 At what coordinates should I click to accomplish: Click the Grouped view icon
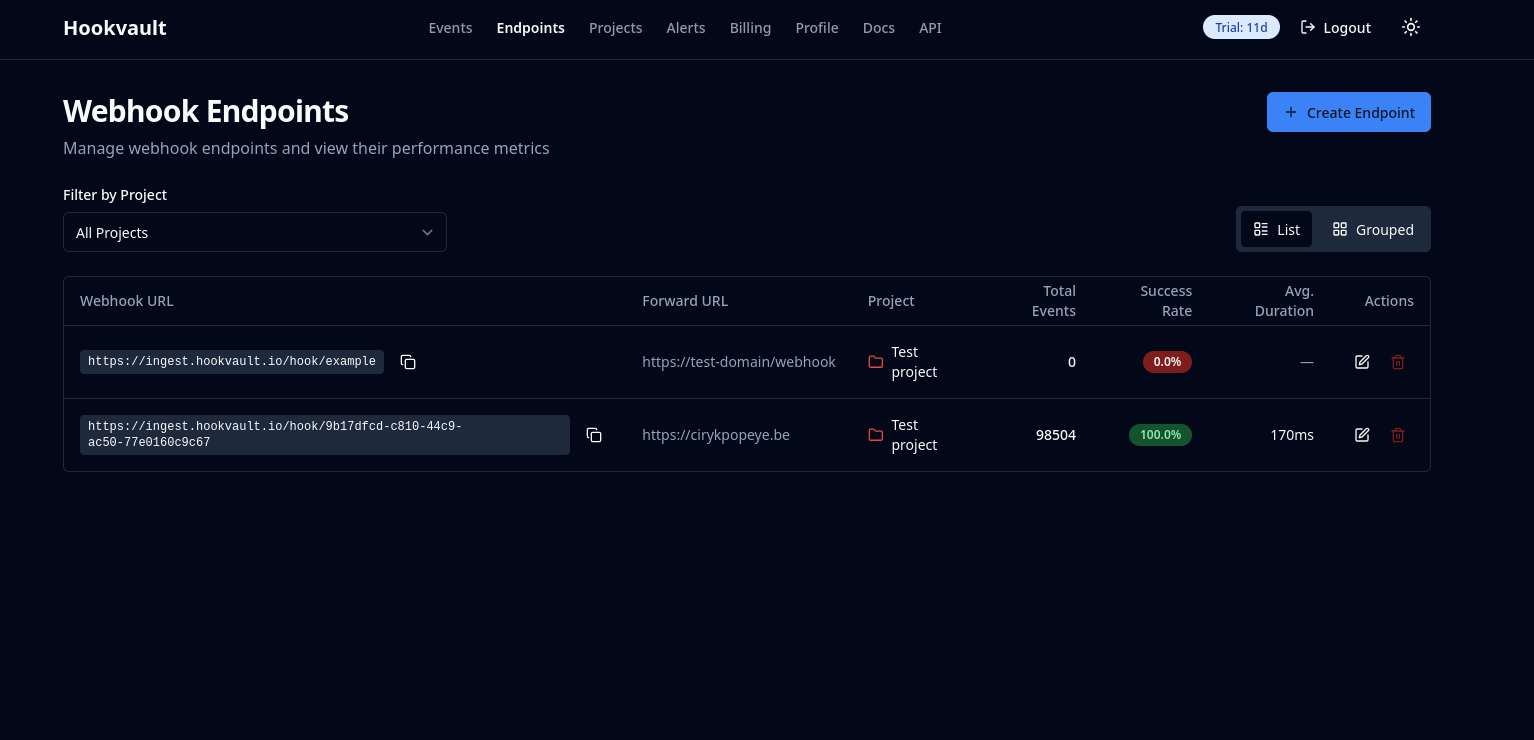click(x=1340, y=229)
